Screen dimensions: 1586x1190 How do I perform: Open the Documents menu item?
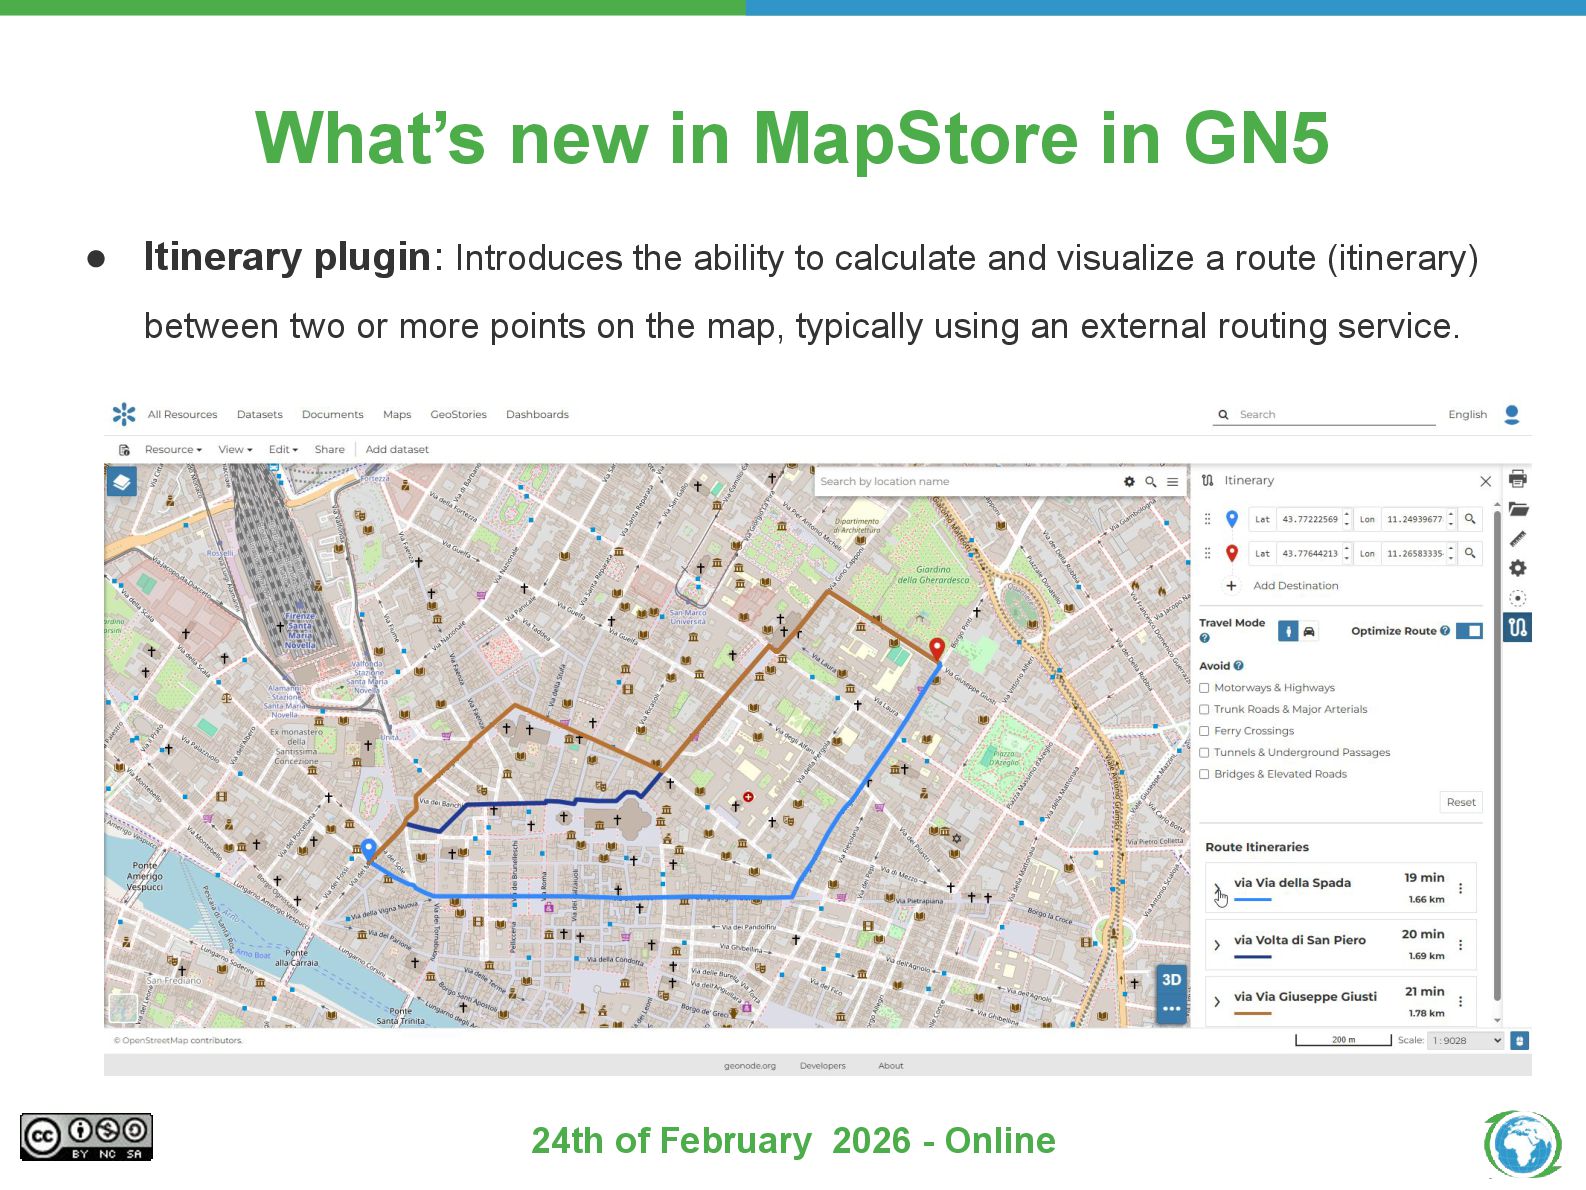(x=332, y=414)
